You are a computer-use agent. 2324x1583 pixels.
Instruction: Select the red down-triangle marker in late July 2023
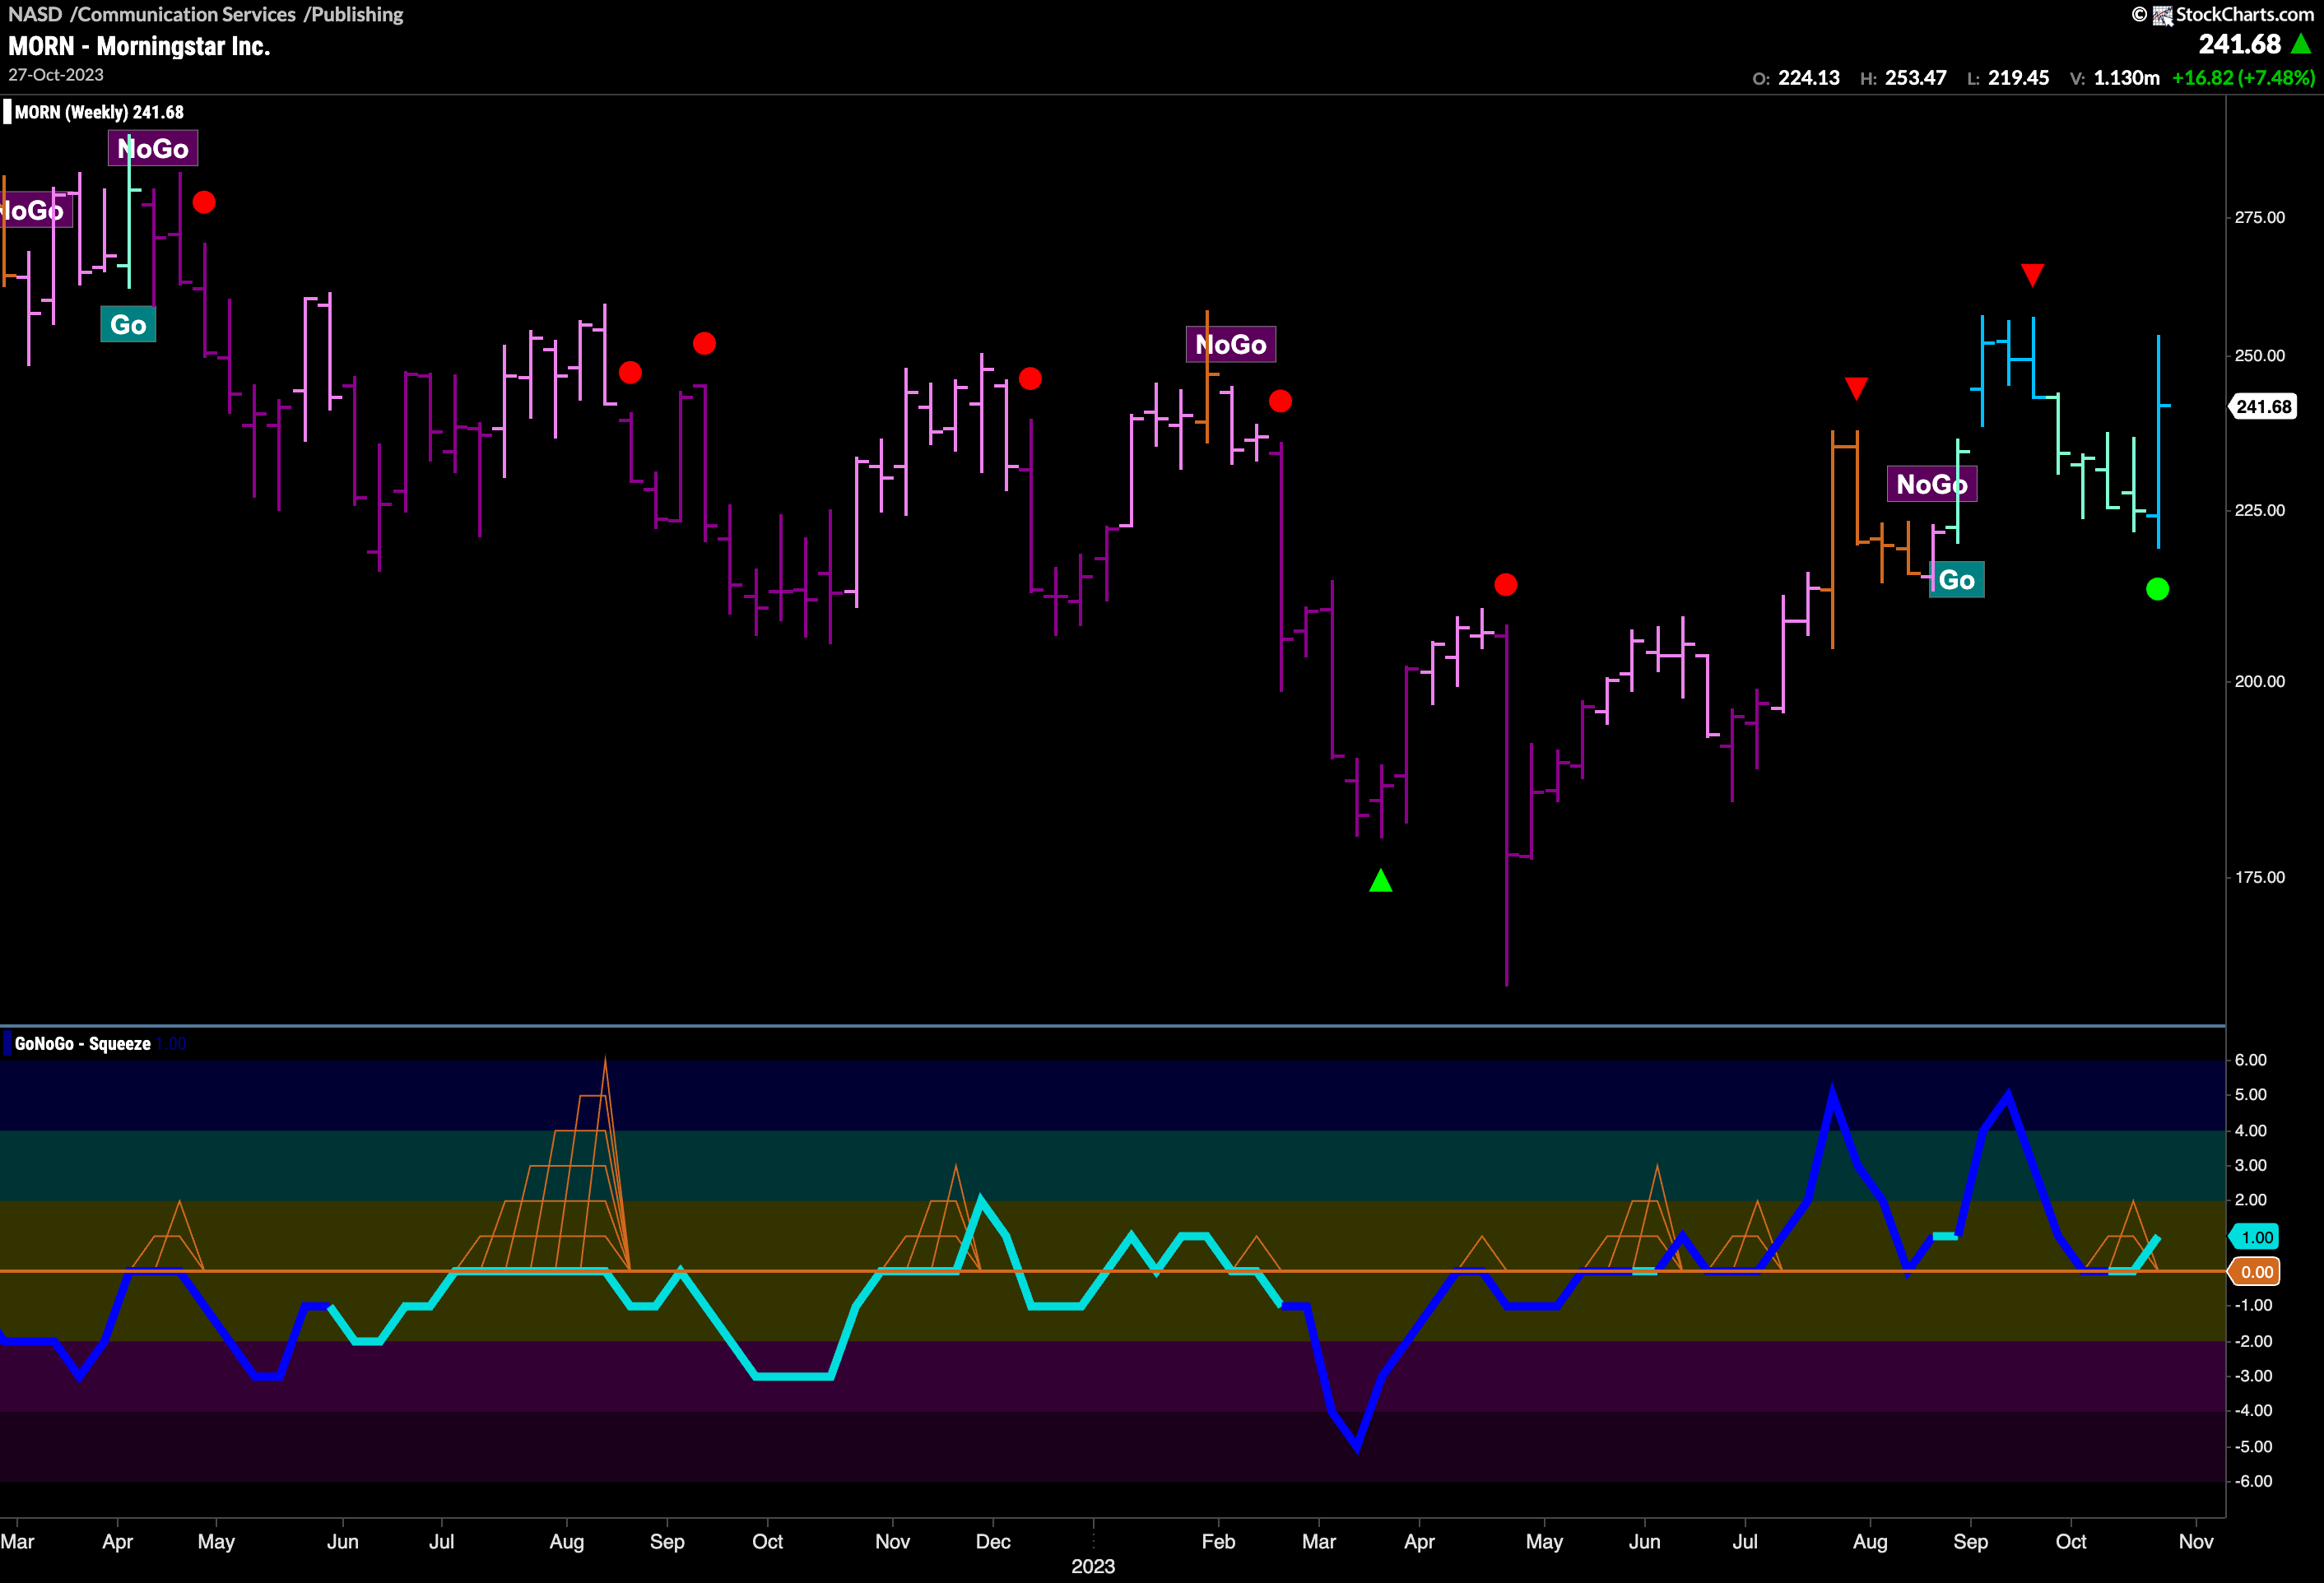pyautogui.click(x=1856, y=388)
